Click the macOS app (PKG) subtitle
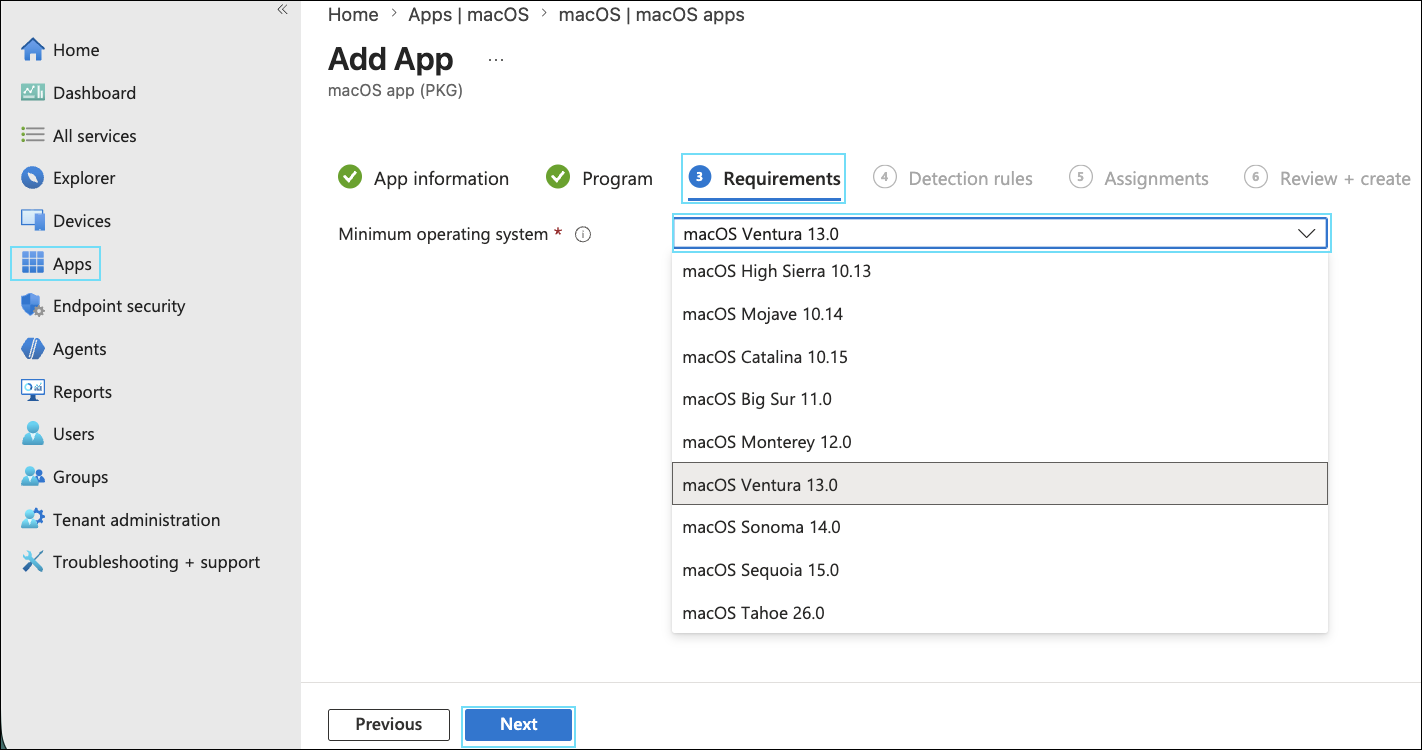This screenshot has width=1422, height=750. pos(395,90)
